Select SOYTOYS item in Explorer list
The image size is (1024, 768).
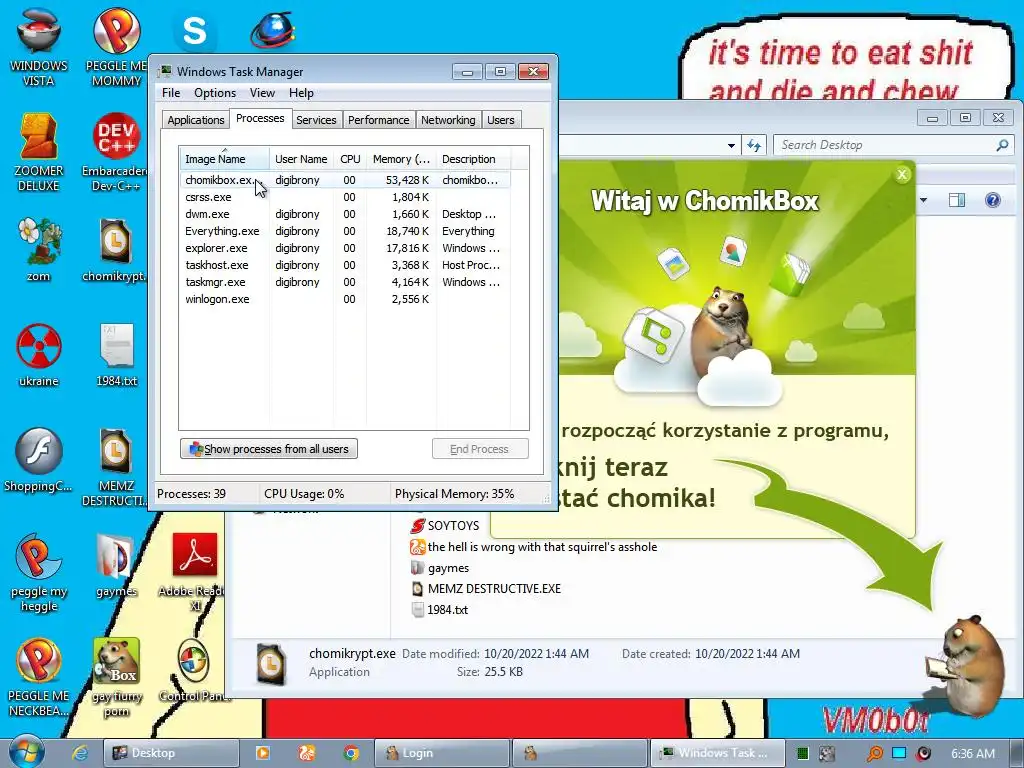coord(445,525)
